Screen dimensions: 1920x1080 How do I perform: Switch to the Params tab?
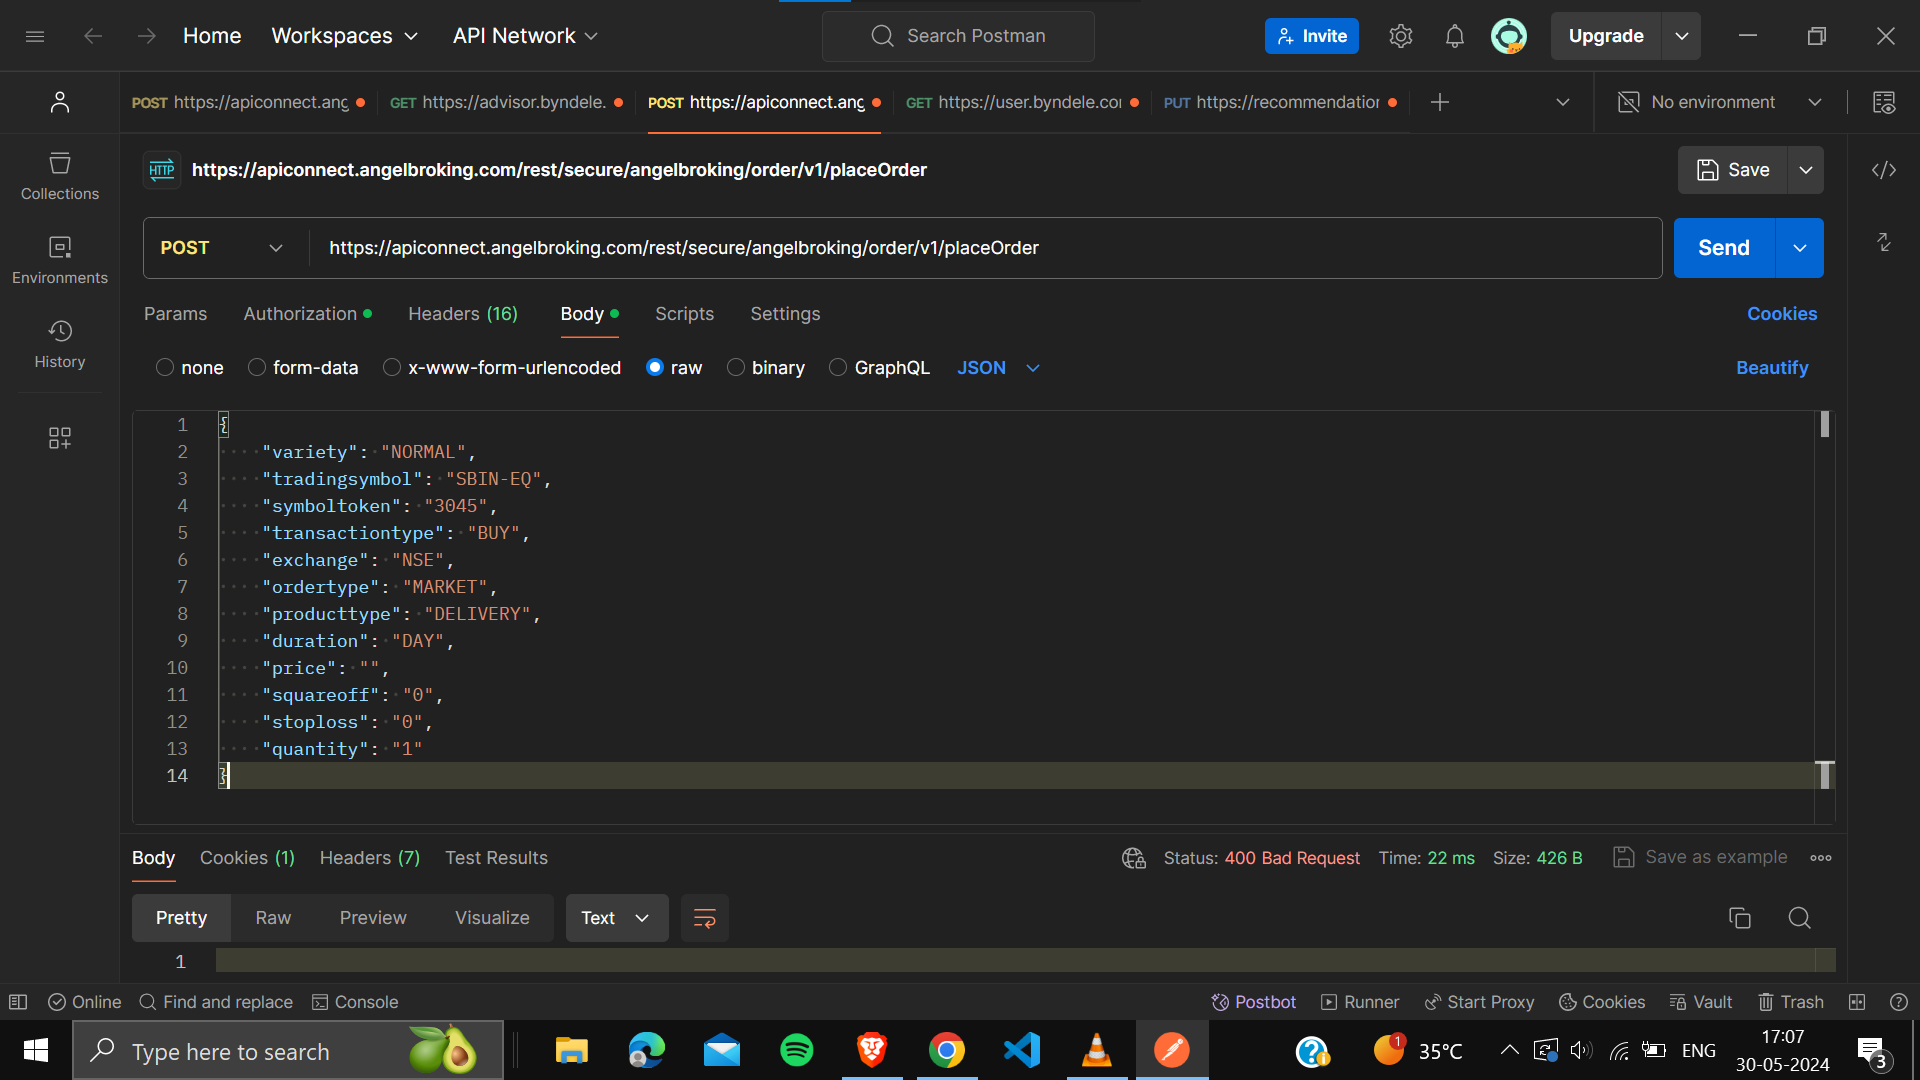175,314
